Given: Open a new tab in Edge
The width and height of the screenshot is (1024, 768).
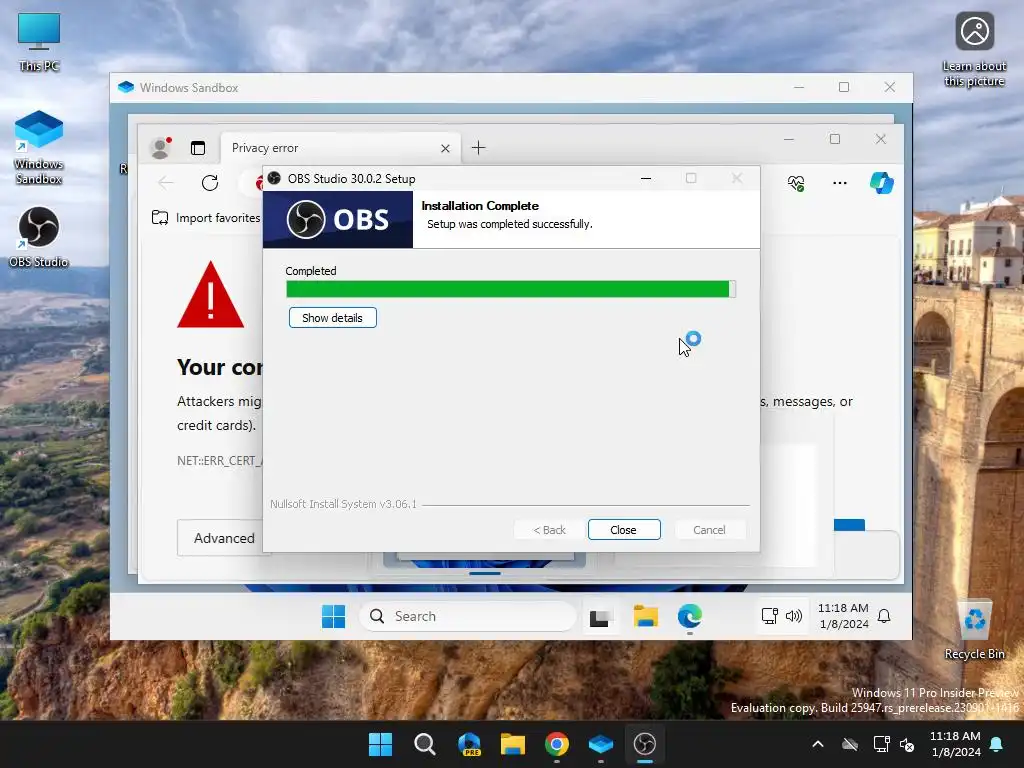Looking at the screenshot, I should tap(479, 148).
